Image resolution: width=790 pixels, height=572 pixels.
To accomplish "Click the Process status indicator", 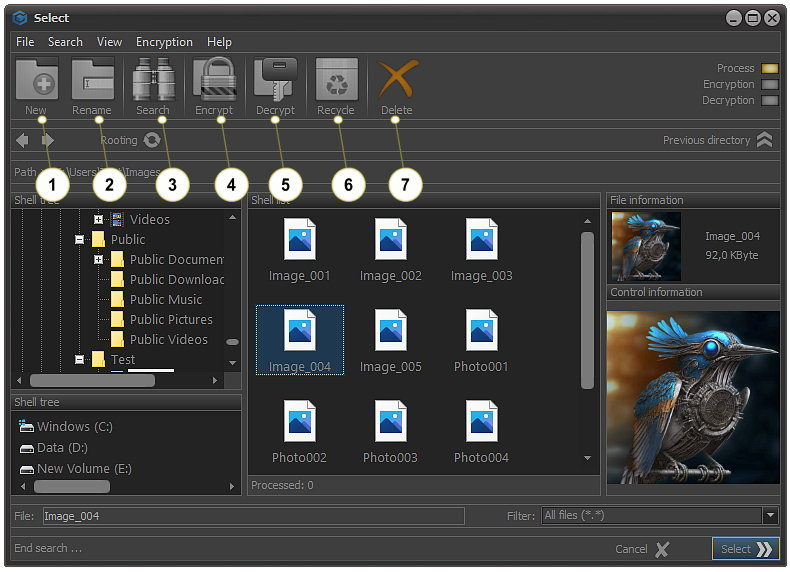I will tap(769, 68).
